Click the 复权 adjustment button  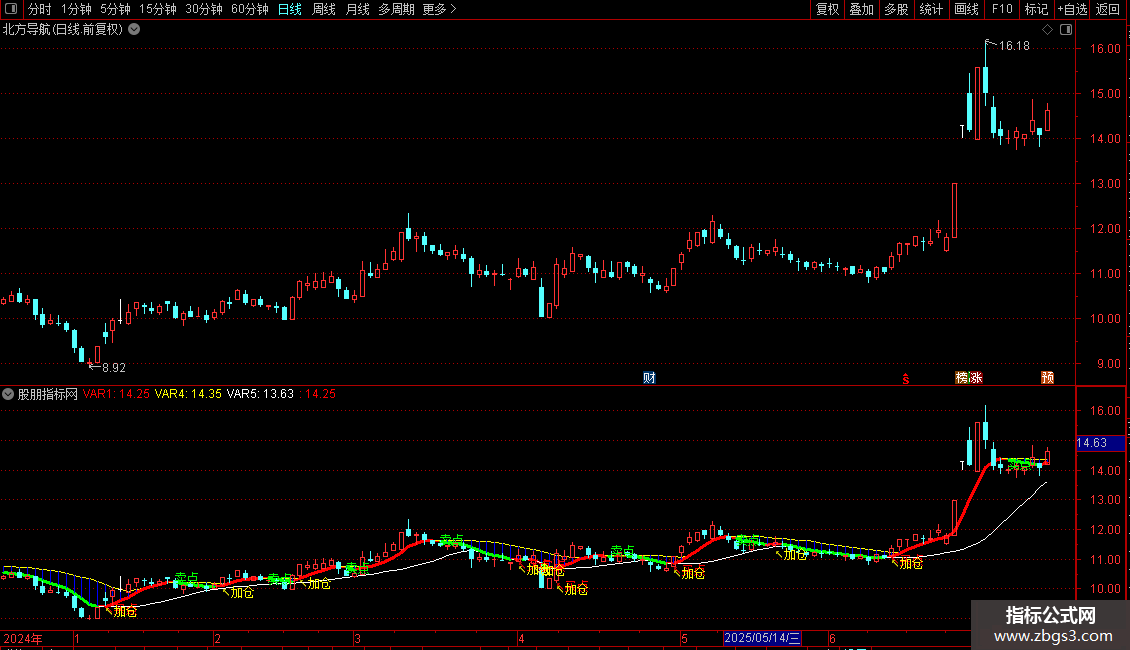click(x=827, y=9)
